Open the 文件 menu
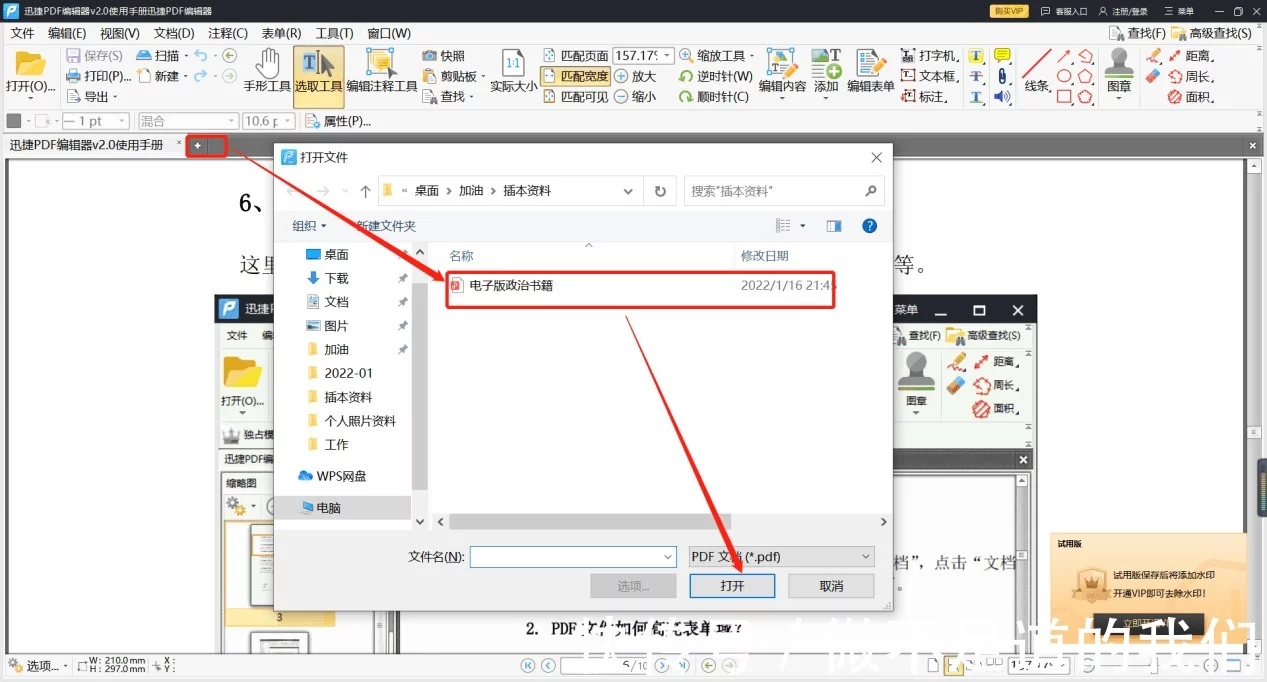The height and width of the screenshot is (682, 1267). click(22, 33)
